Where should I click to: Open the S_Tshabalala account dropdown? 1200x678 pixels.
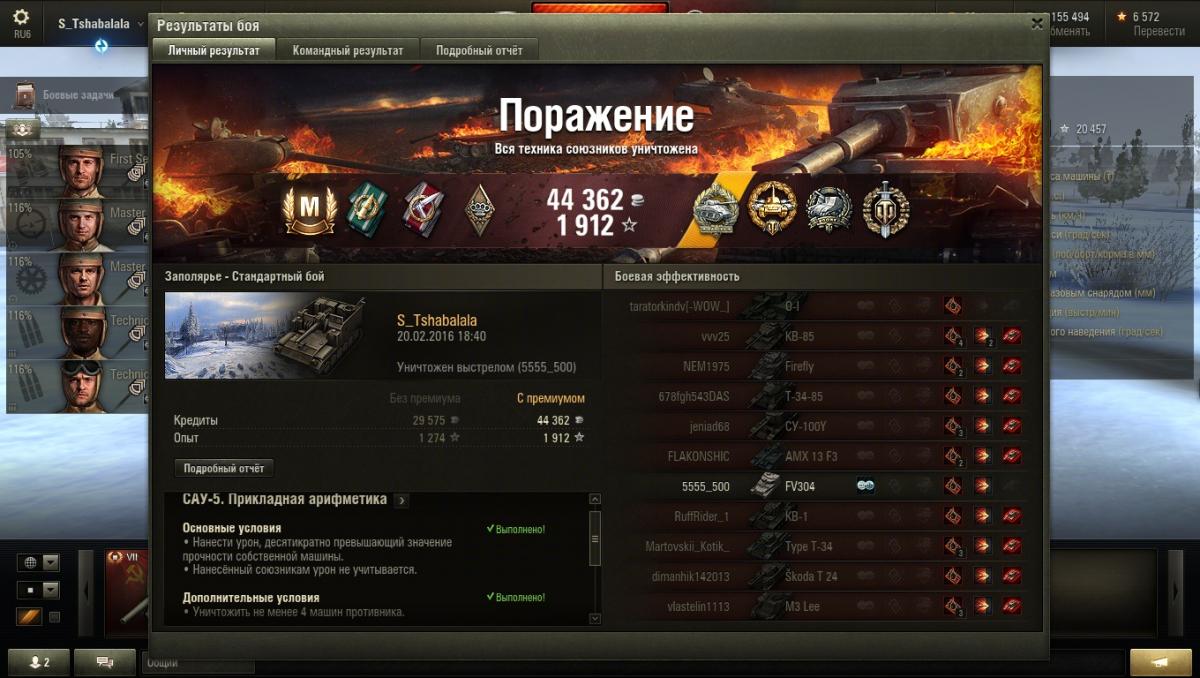[100, 23]
